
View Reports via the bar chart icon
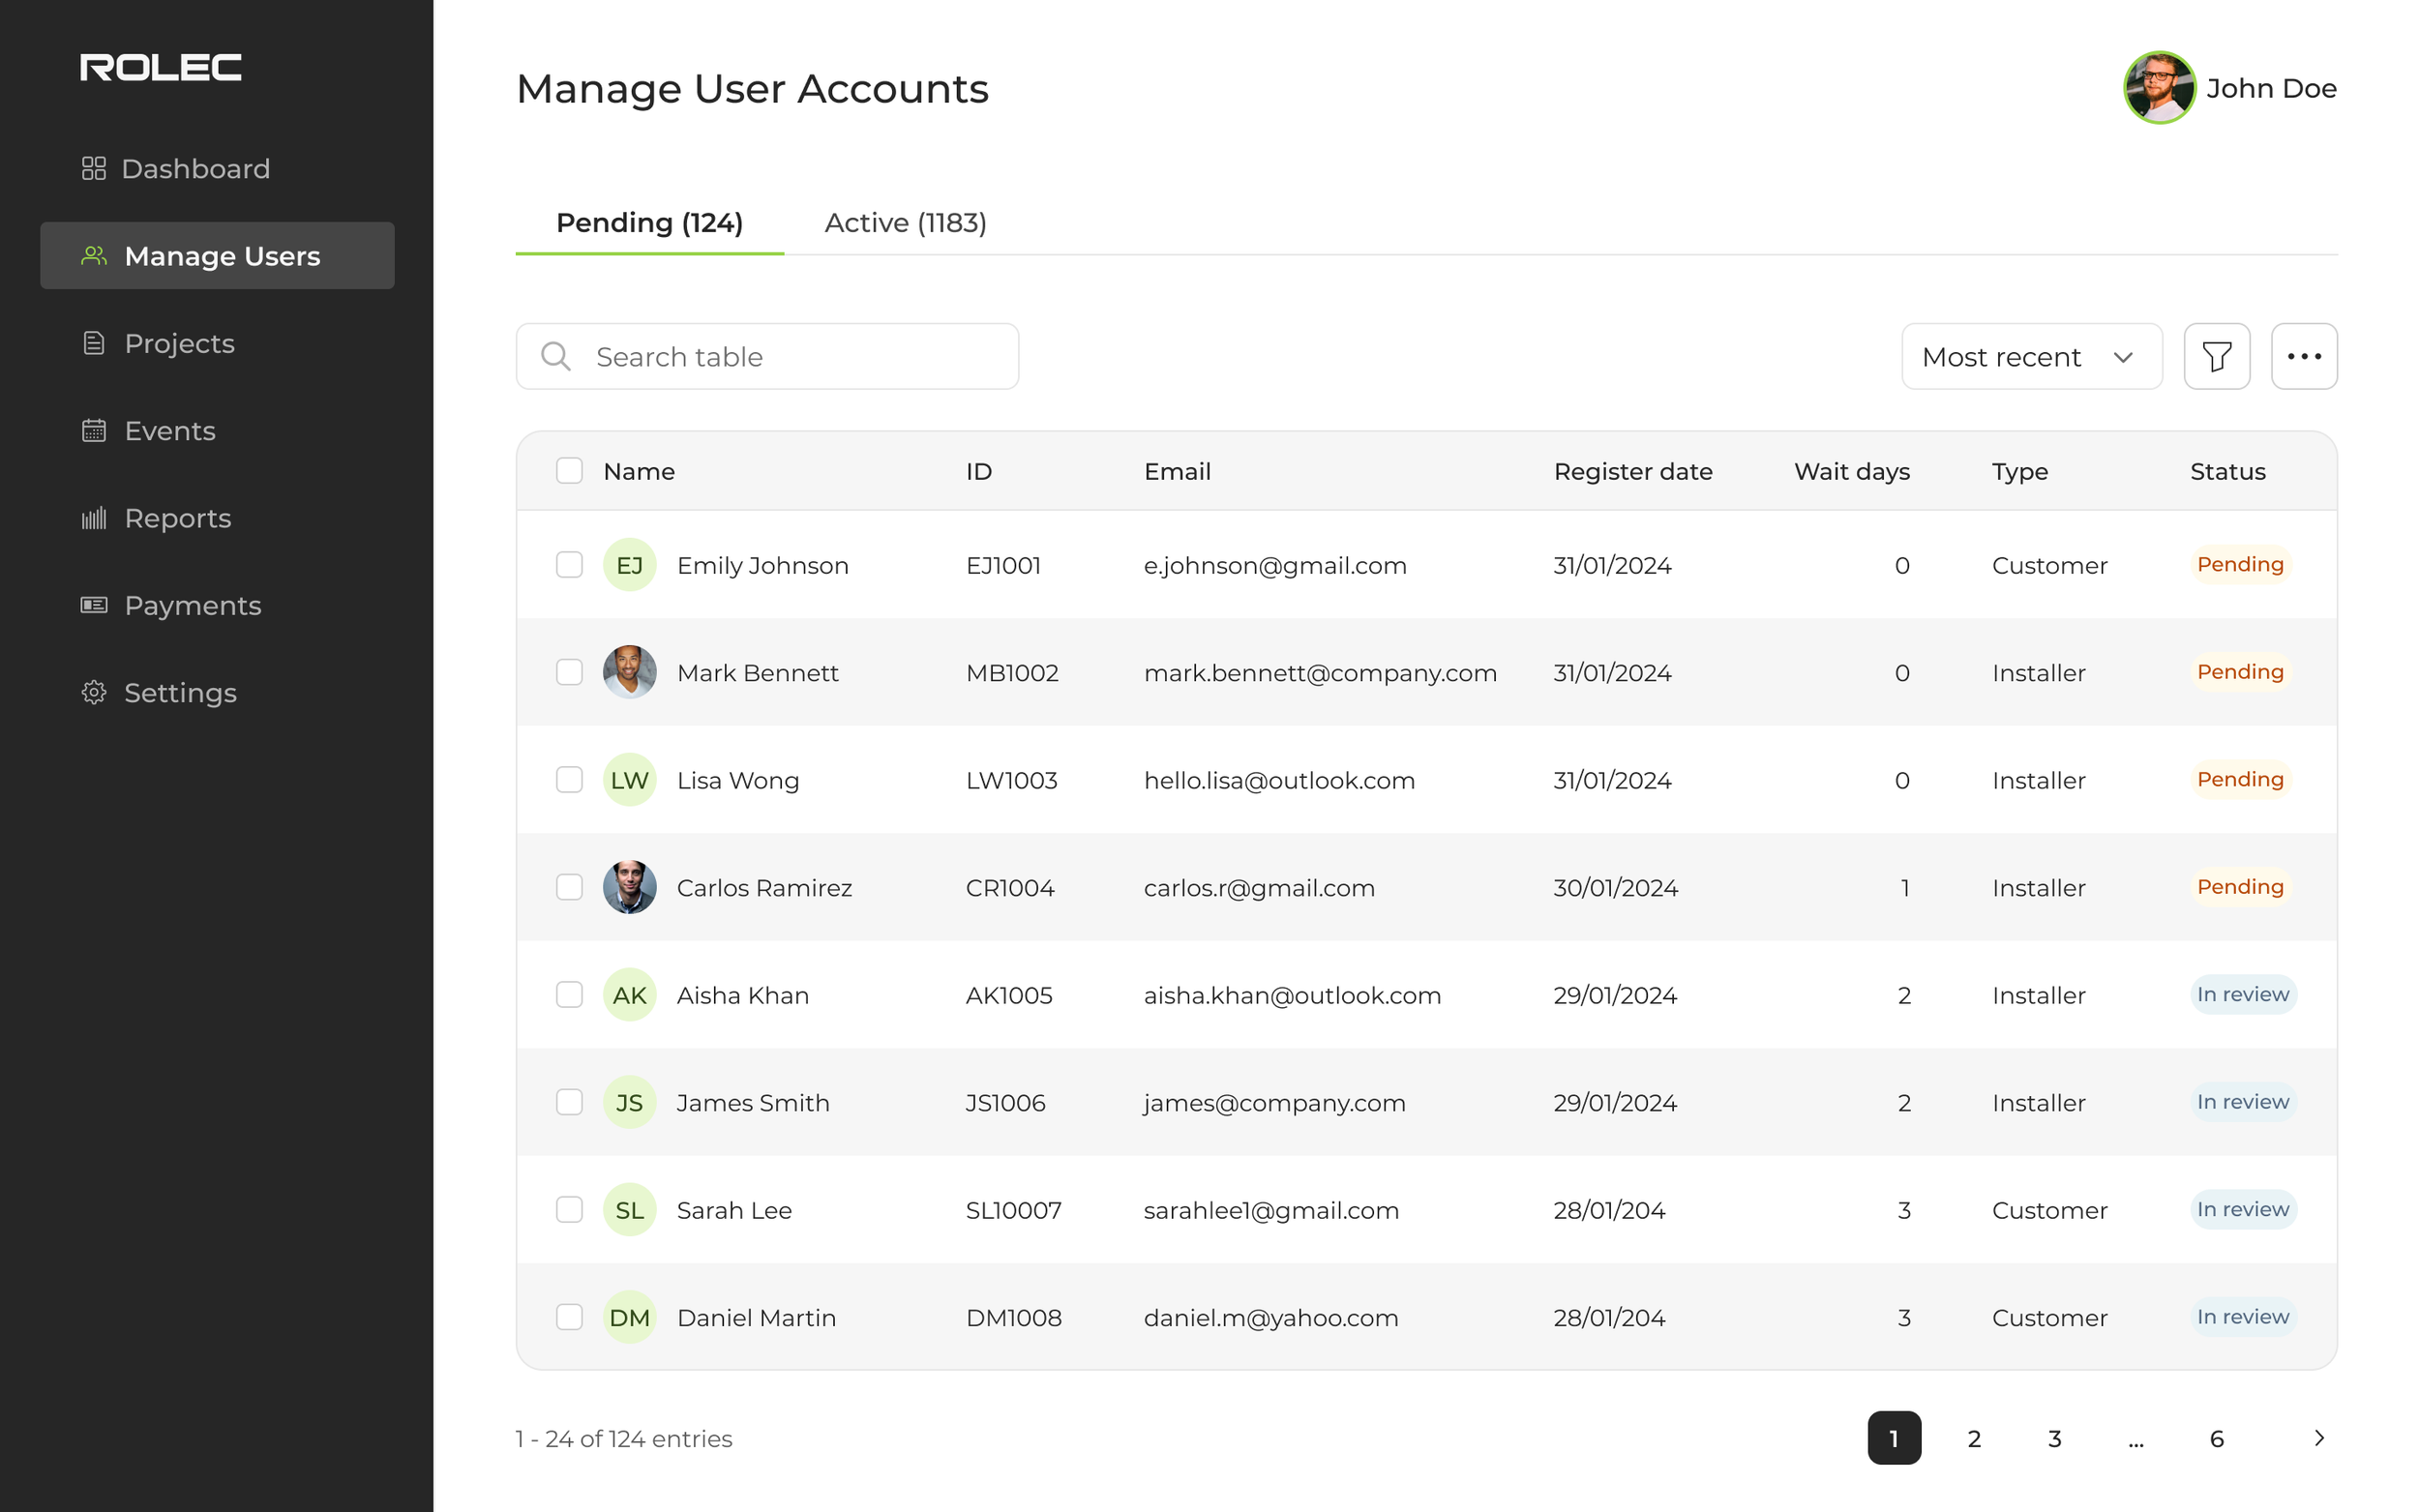[94, 518]
